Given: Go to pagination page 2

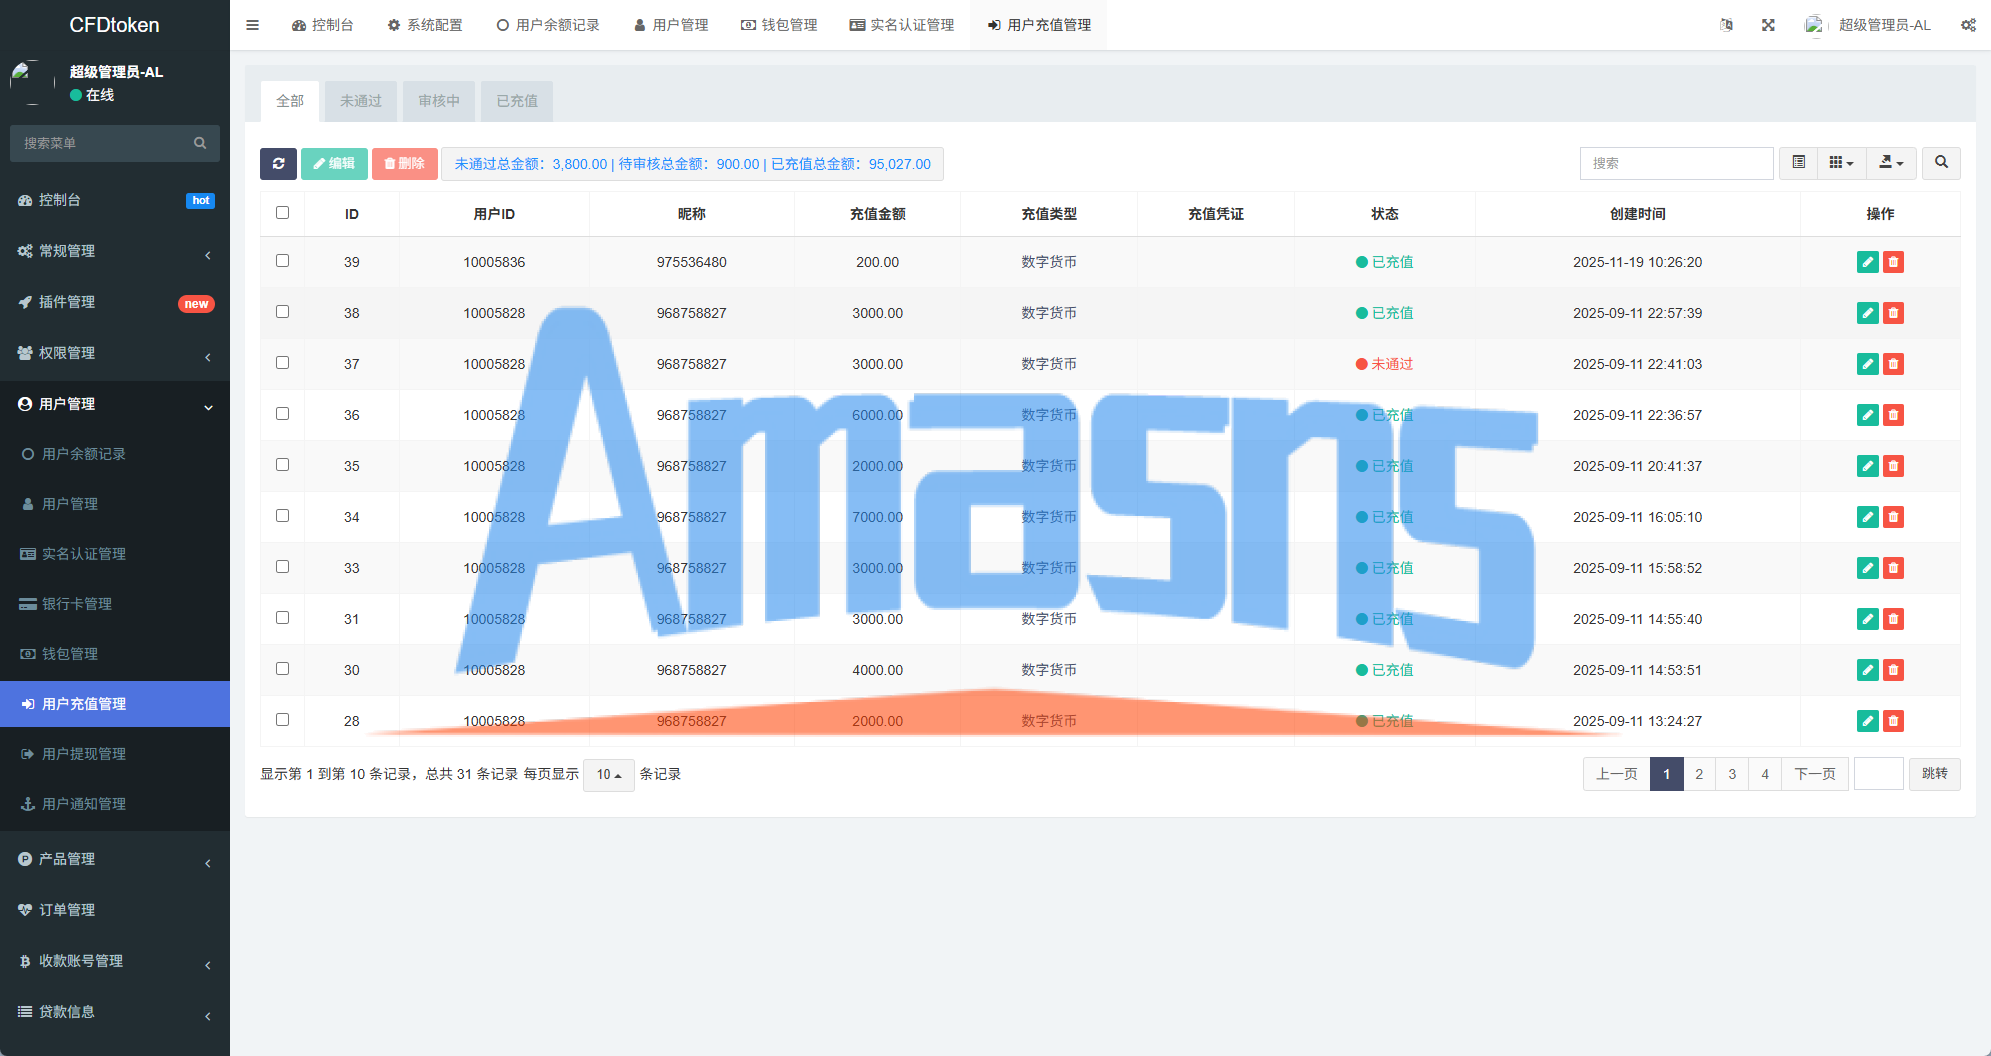Looking at the screenshot, I should point(1699,774).
